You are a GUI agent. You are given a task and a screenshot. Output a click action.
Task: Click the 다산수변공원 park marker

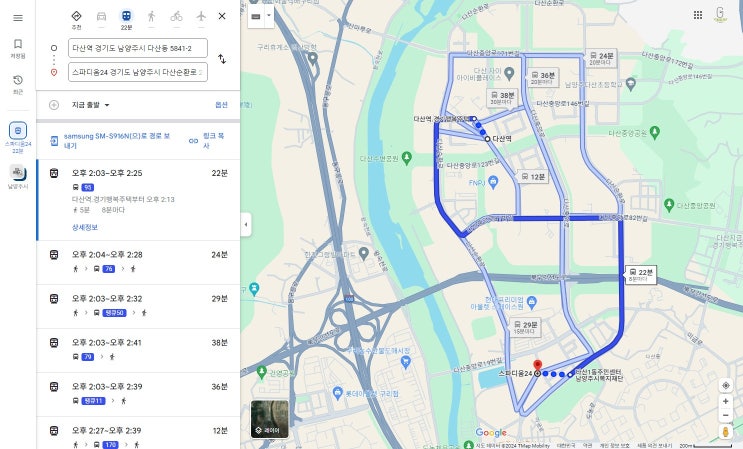pos(406,158)
